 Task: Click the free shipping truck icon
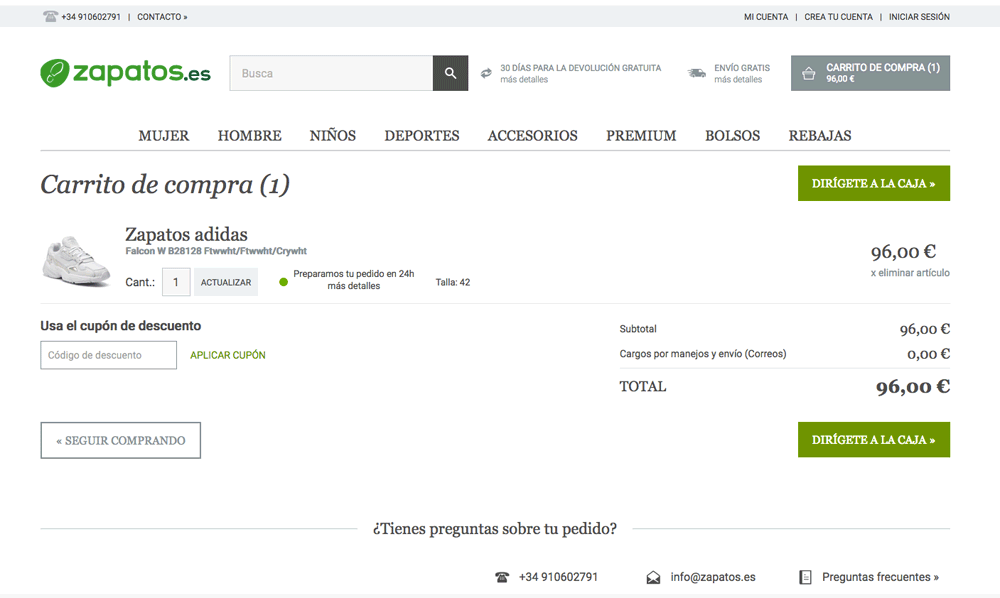pos(696,73)
